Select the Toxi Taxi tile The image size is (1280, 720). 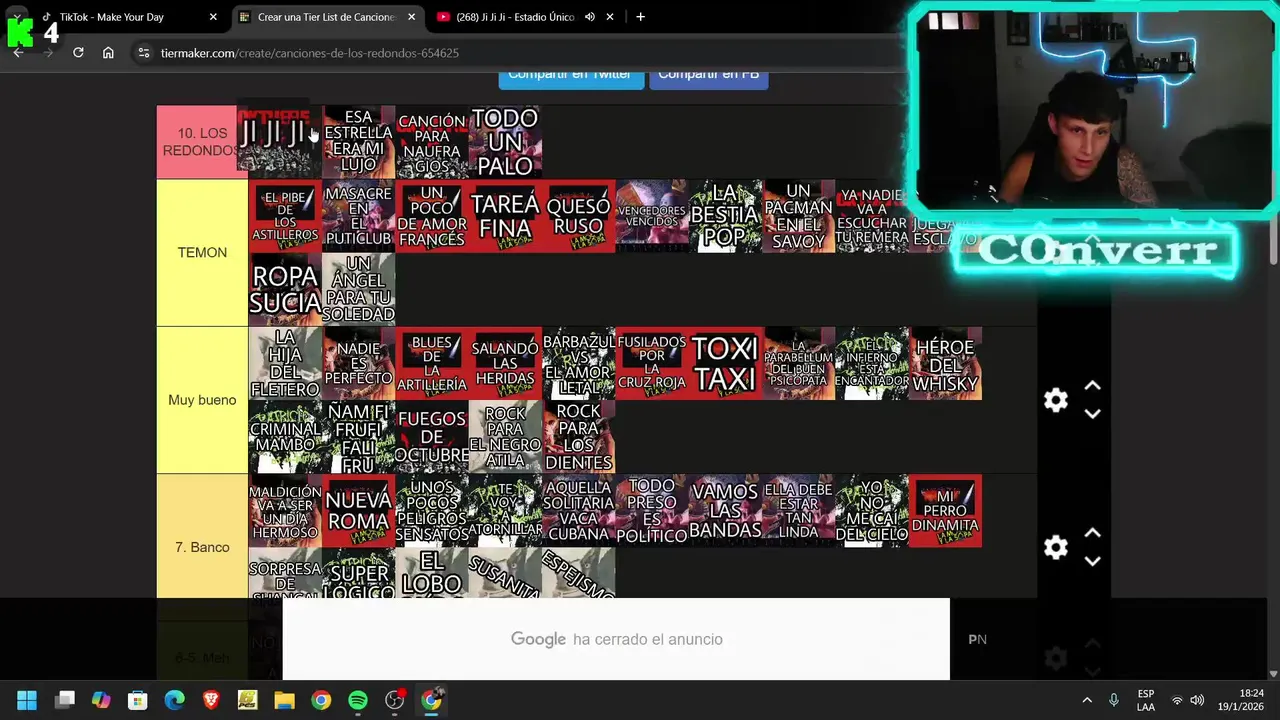725,363
